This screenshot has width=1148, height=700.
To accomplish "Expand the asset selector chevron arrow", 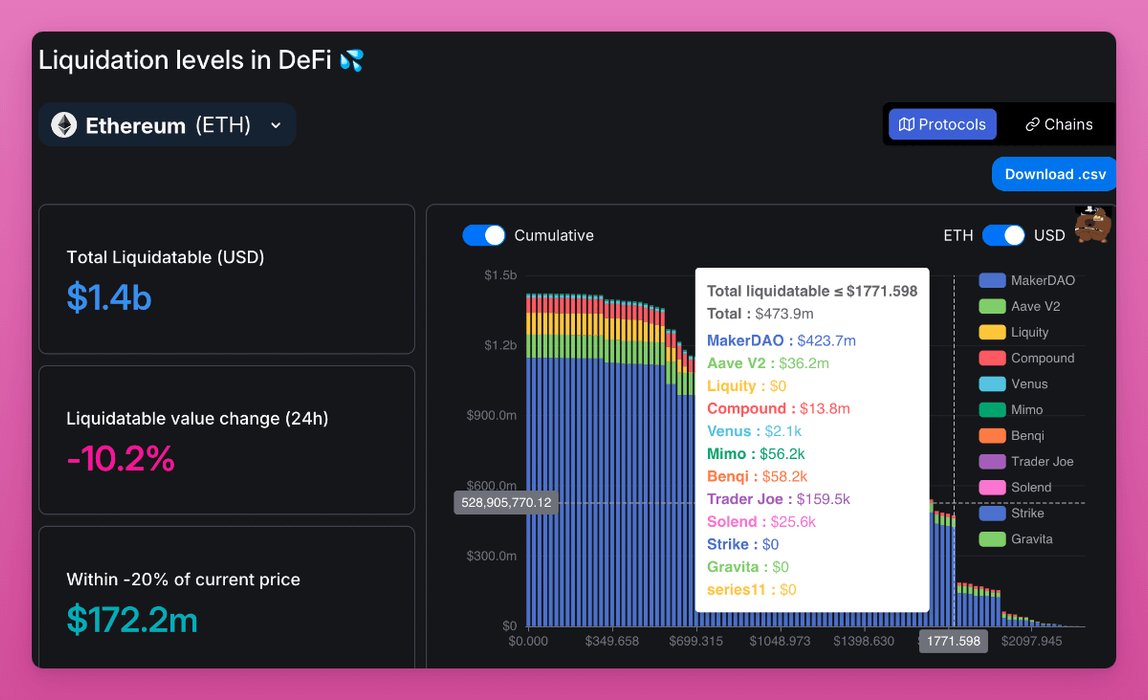I will pos(276,126).
